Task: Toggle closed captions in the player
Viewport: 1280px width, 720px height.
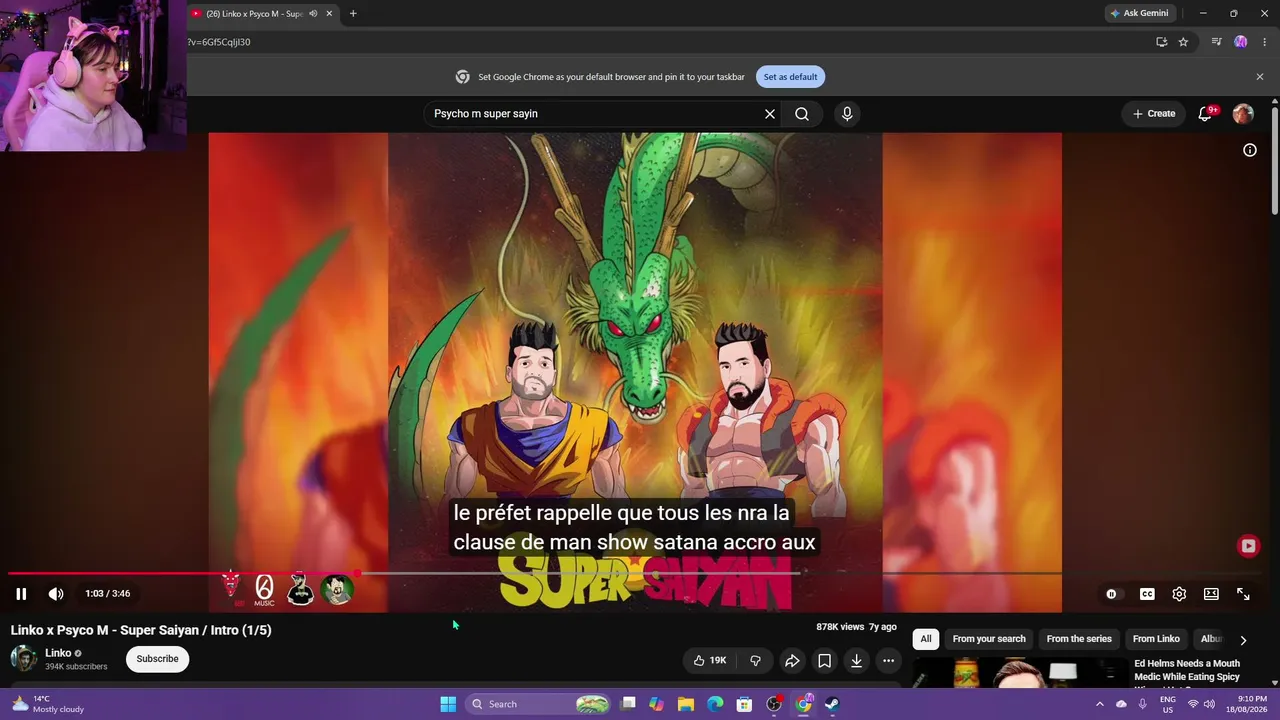Action: 1147,594
